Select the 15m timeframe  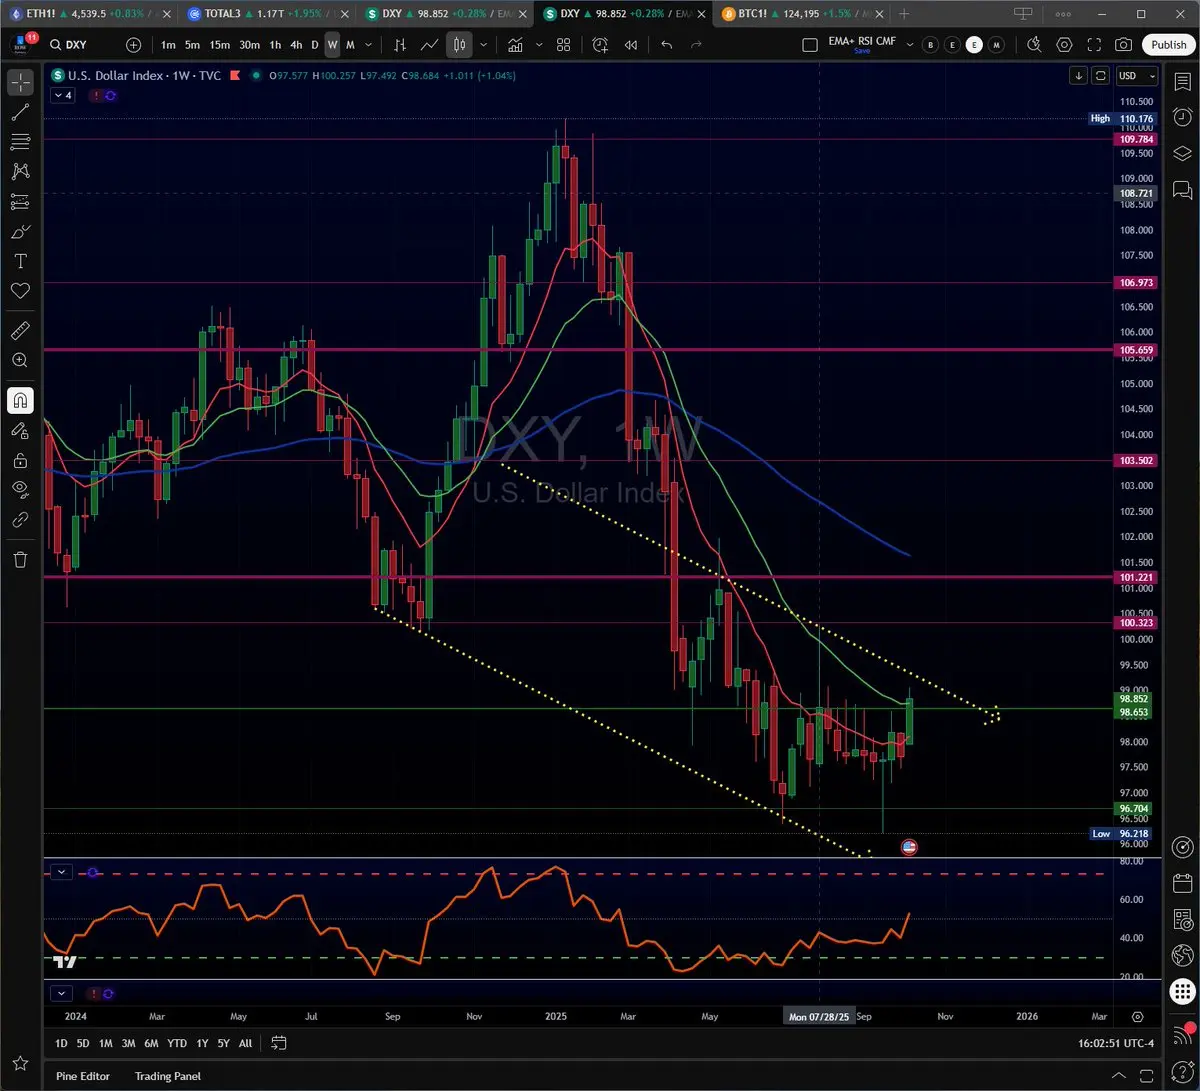(x=220, y=45)
